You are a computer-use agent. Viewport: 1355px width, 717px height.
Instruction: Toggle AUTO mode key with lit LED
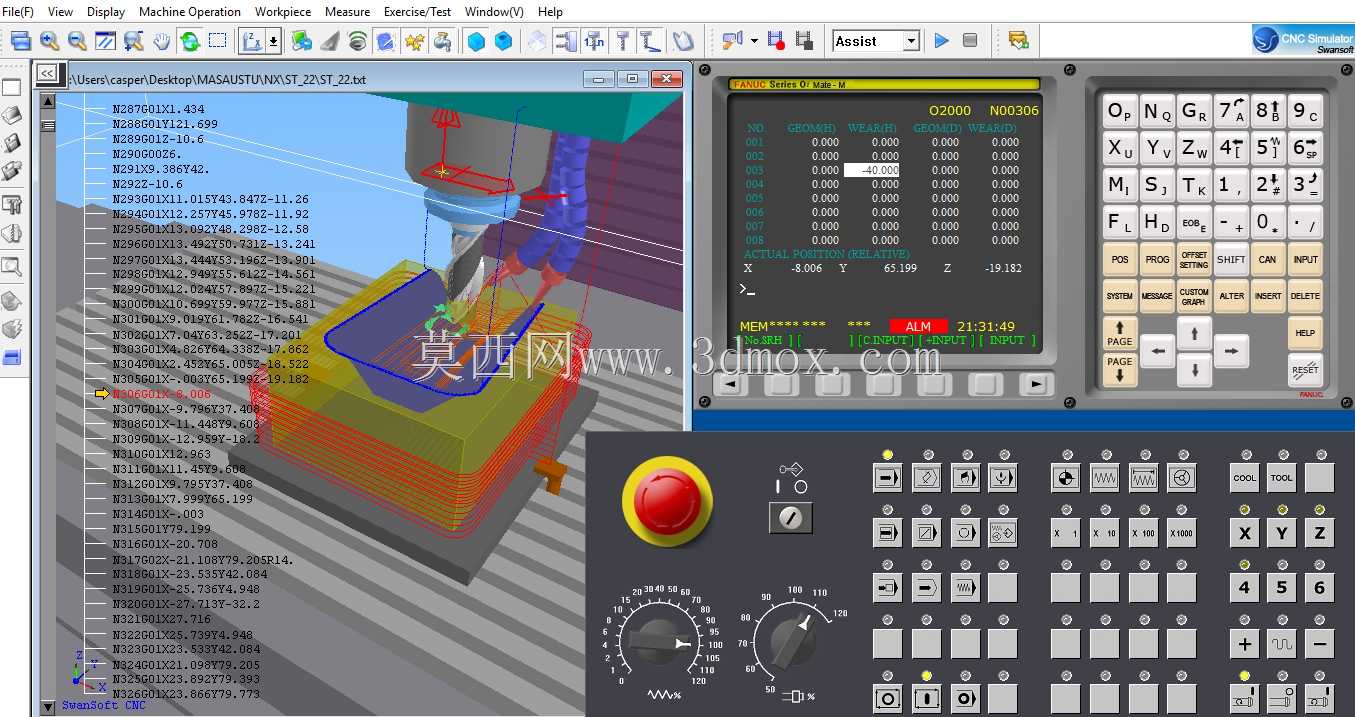[887, 478]
